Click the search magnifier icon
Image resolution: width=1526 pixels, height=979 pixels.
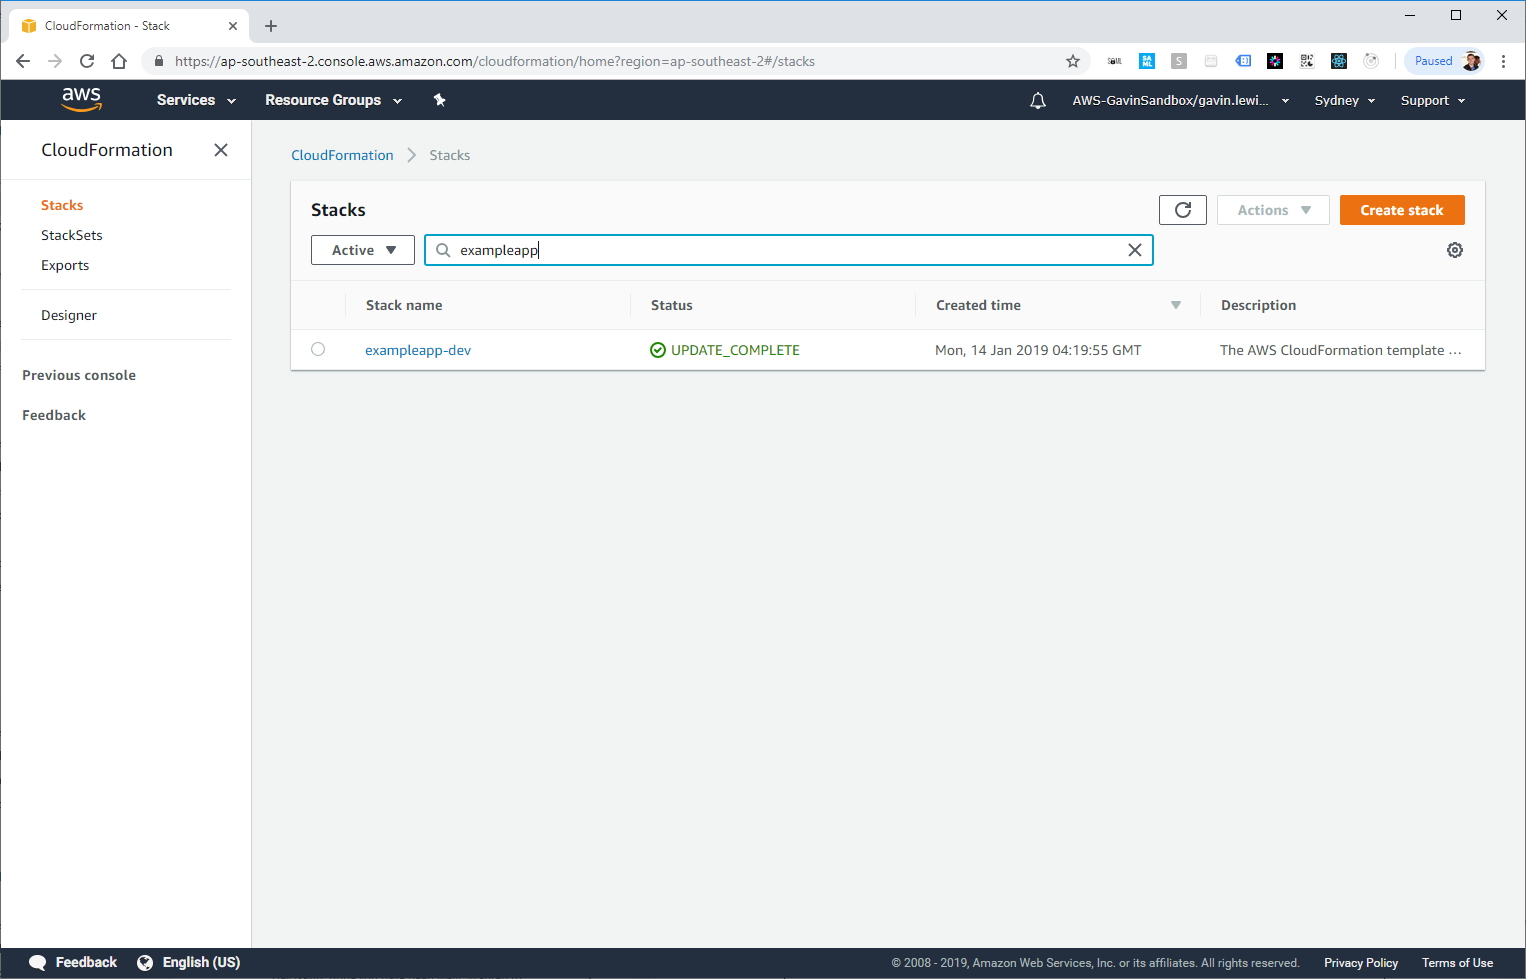pyautogui.click(x=443, y=250)
